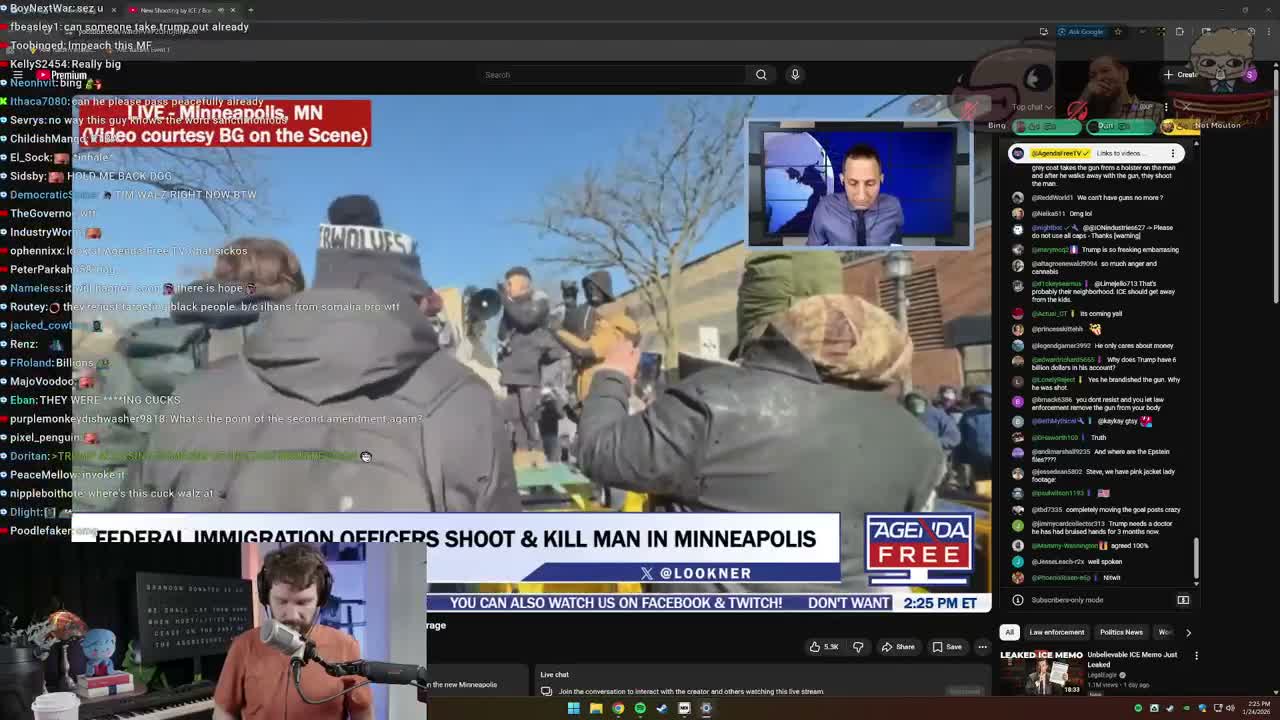This screenshot has height=720, width=1280.
Task: Click the Share button under the video
Action: [x=898, y=647]
